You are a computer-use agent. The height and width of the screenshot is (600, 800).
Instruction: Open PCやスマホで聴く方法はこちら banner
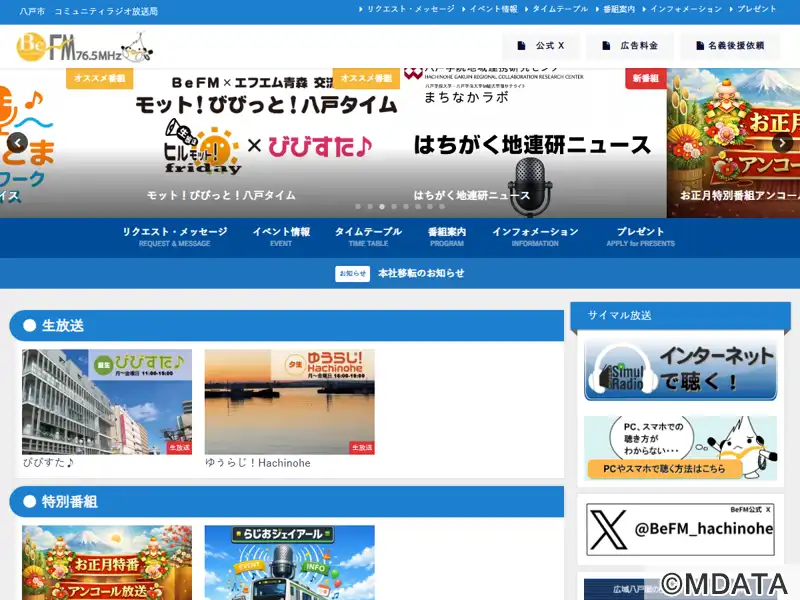coord(680,448)
